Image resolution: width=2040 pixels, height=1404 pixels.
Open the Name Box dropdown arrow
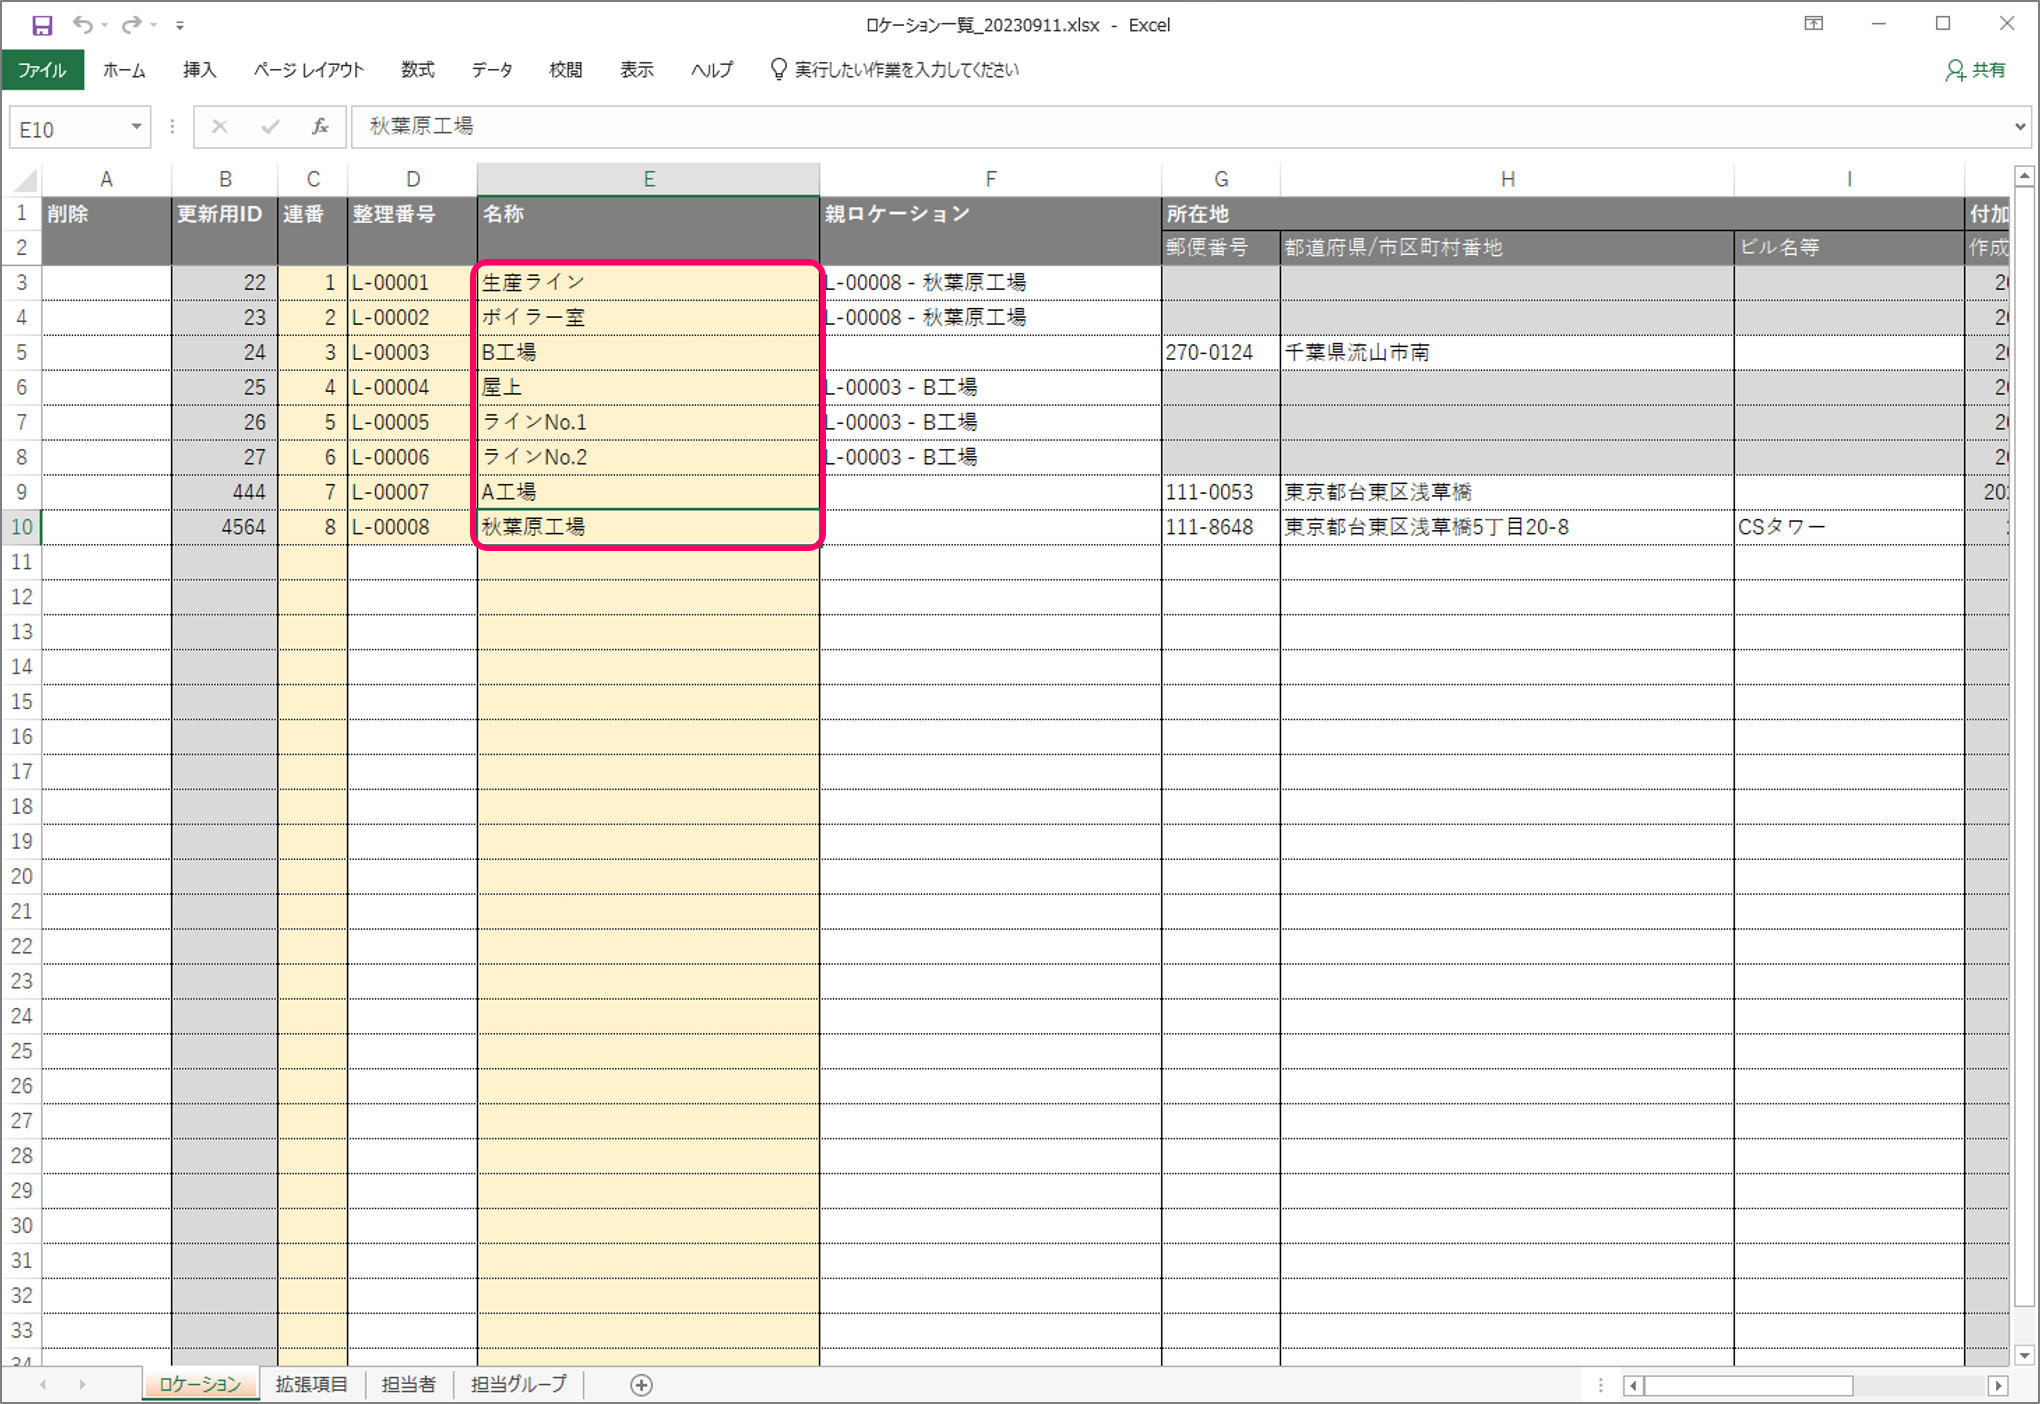click(136, 127)
